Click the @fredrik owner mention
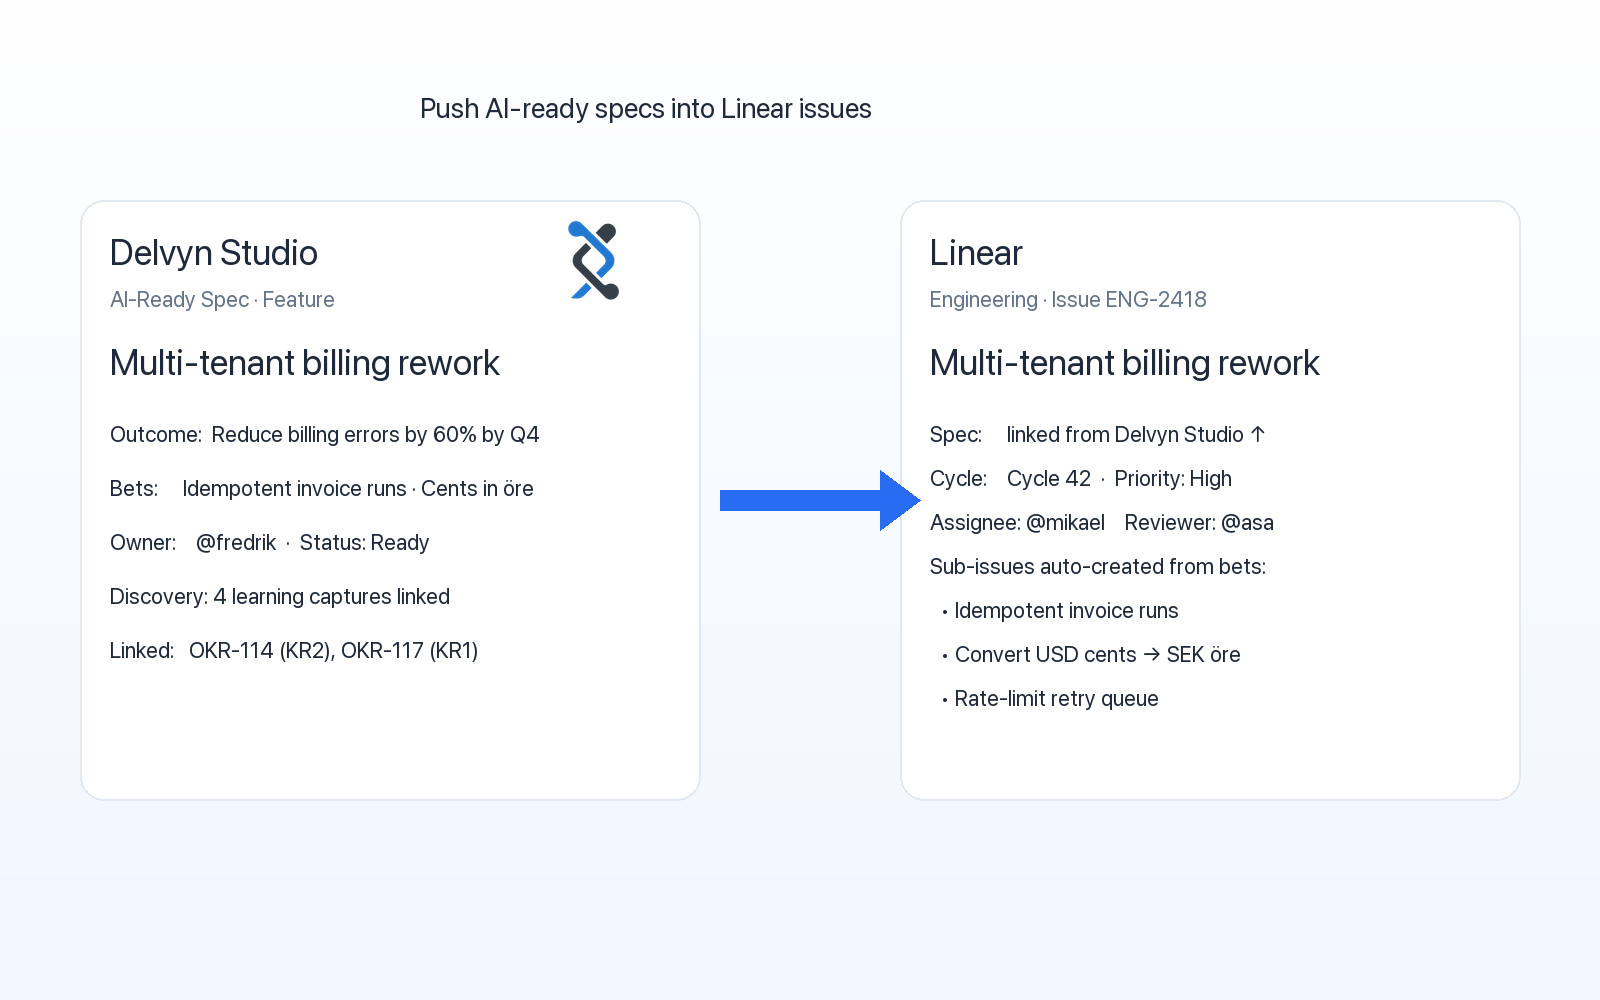The width and height of the screenshot is (1600, 1000). click(x=236, y=543)
